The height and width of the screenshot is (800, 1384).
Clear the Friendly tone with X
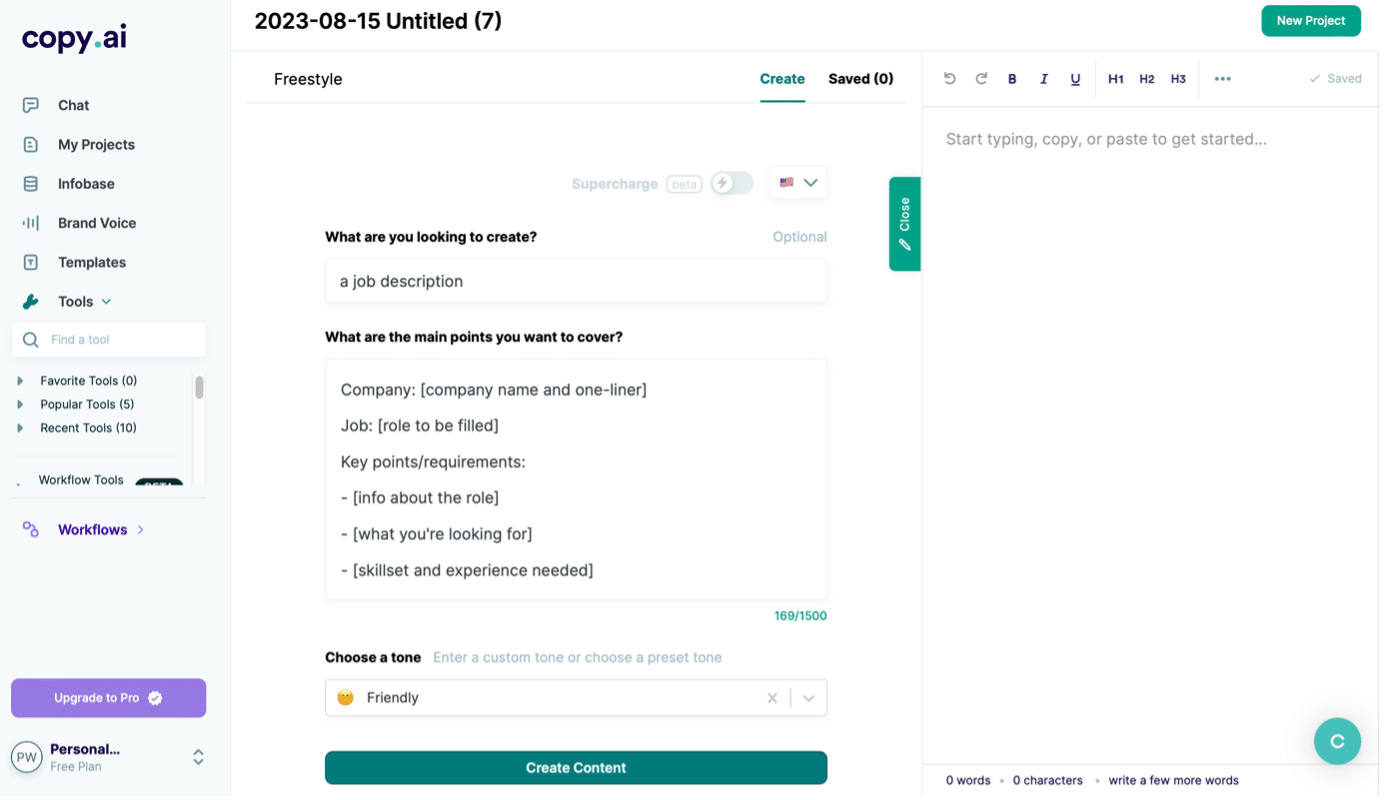pos(774,699)
